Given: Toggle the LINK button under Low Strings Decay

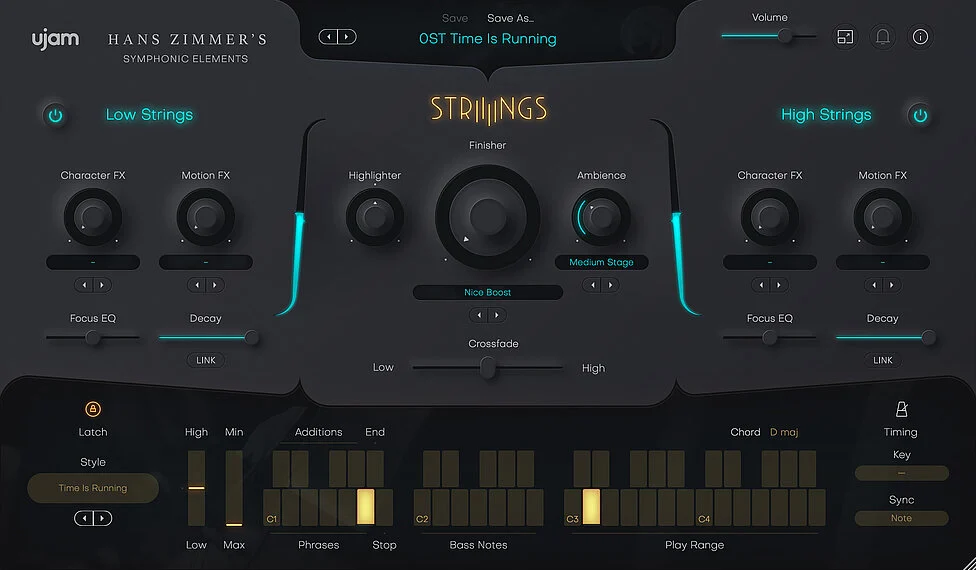Looking at the screenshot, I should tap(205, 360).
